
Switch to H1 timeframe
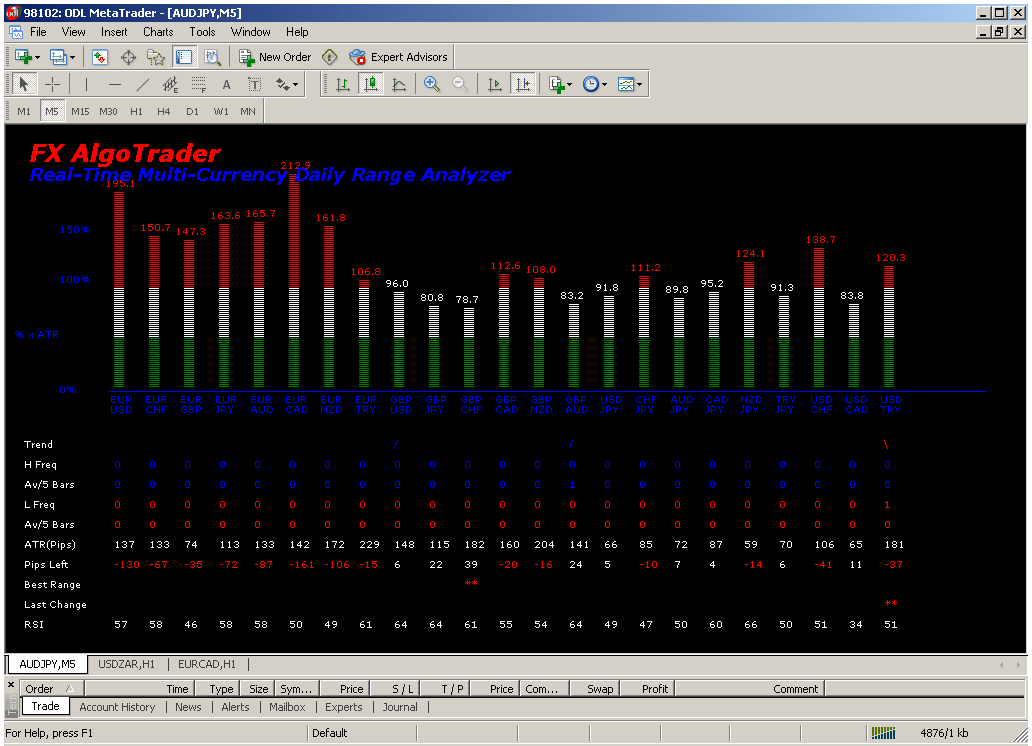136,111
